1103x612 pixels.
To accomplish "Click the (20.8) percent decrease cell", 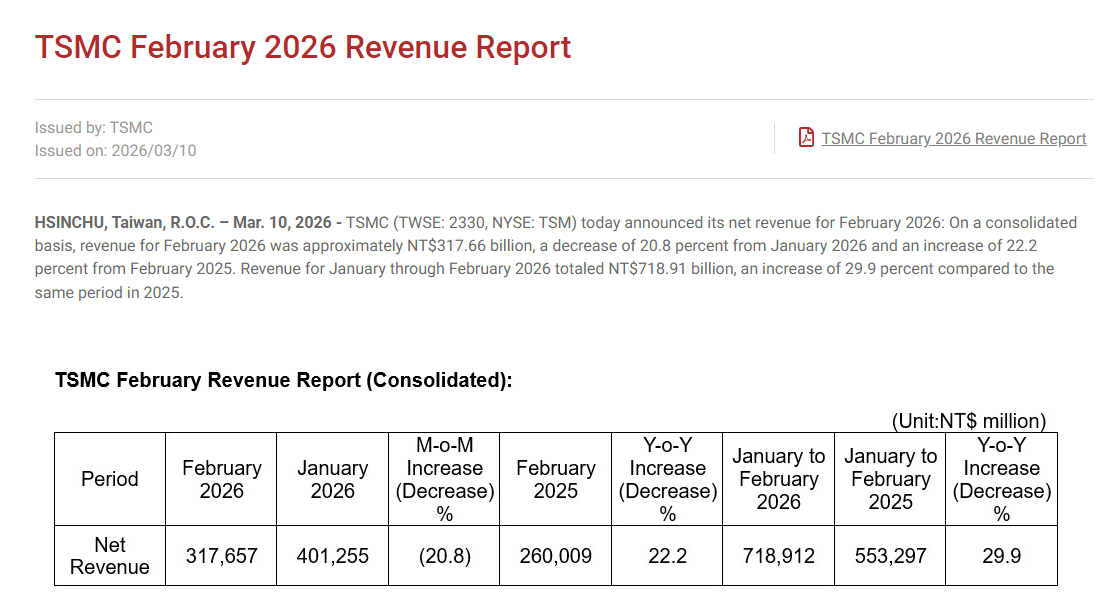I will (x=444, y=556).
